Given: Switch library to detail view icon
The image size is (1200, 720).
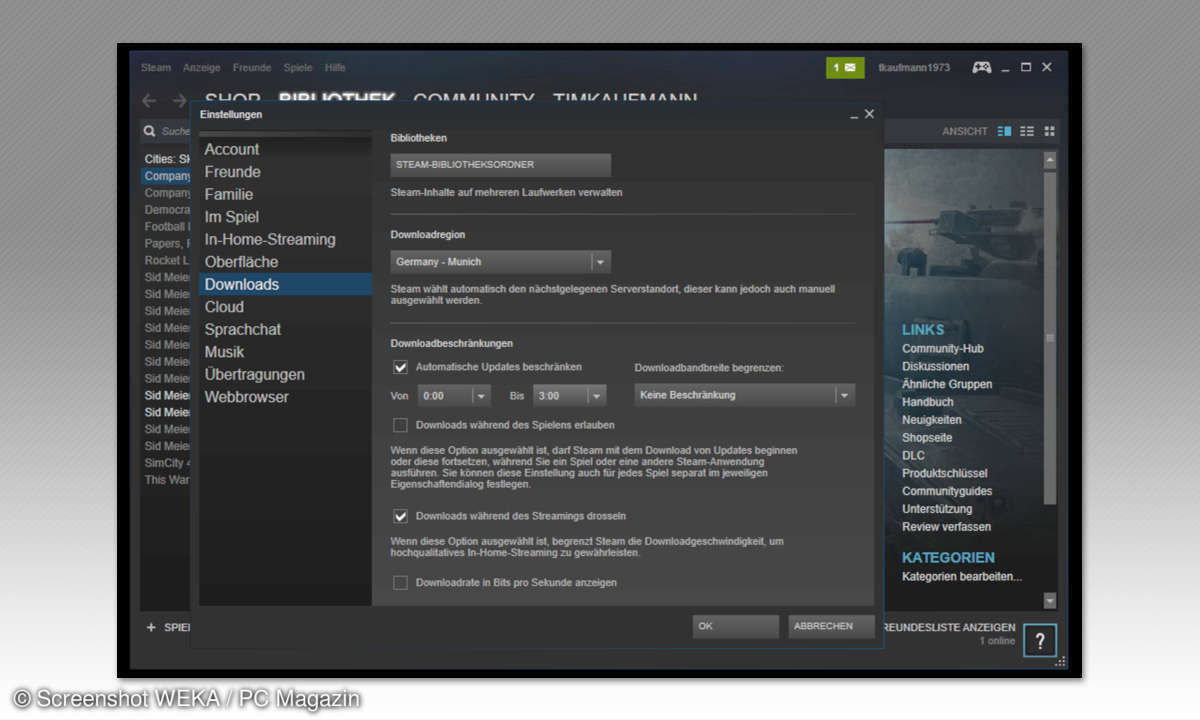Looking at the screenshot, I should tap(1004, 131).
